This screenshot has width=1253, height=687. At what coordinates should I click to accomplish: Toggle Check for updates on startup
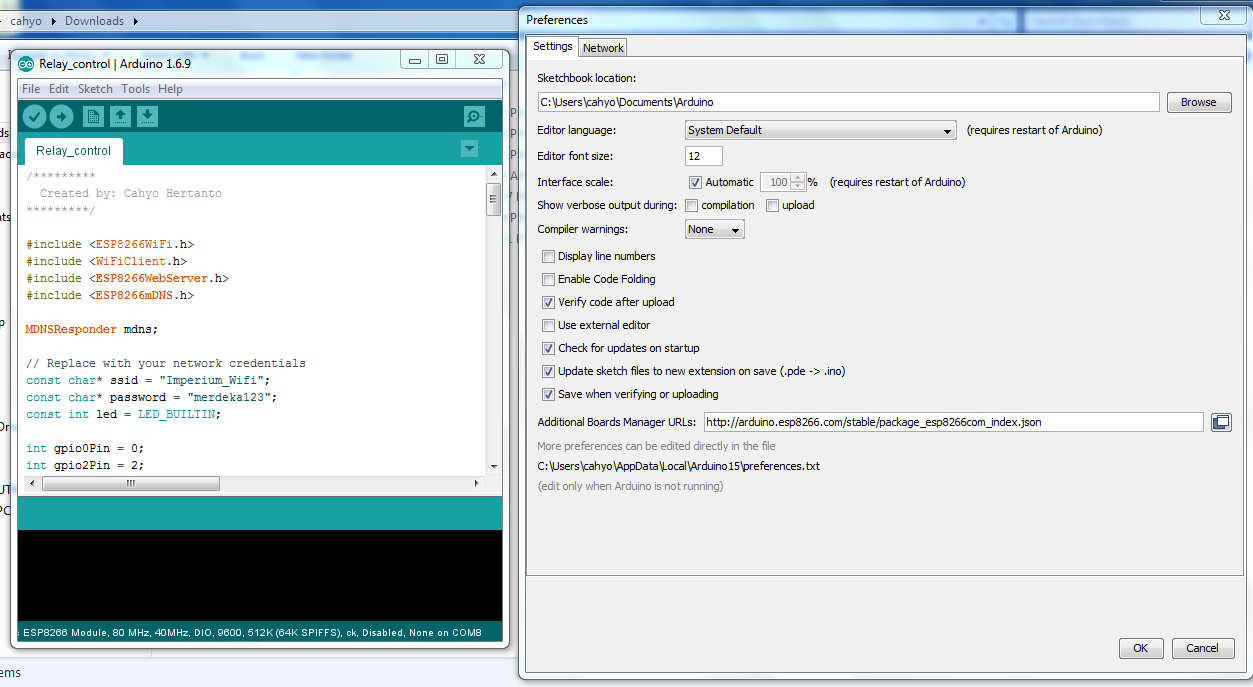click(548, 348)
